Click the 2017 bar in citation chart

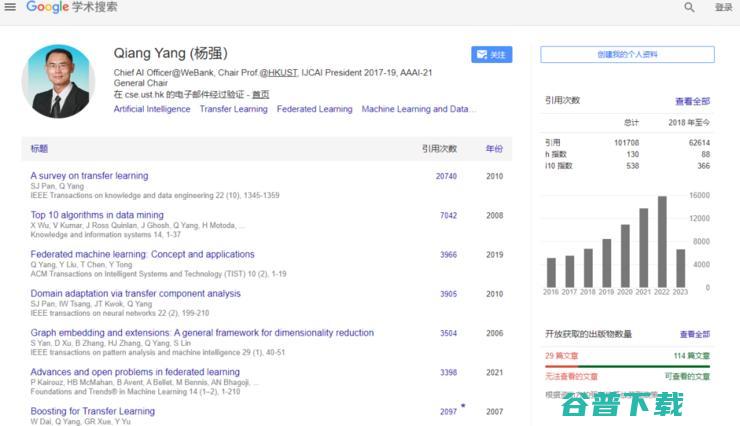tap(570, 271)
